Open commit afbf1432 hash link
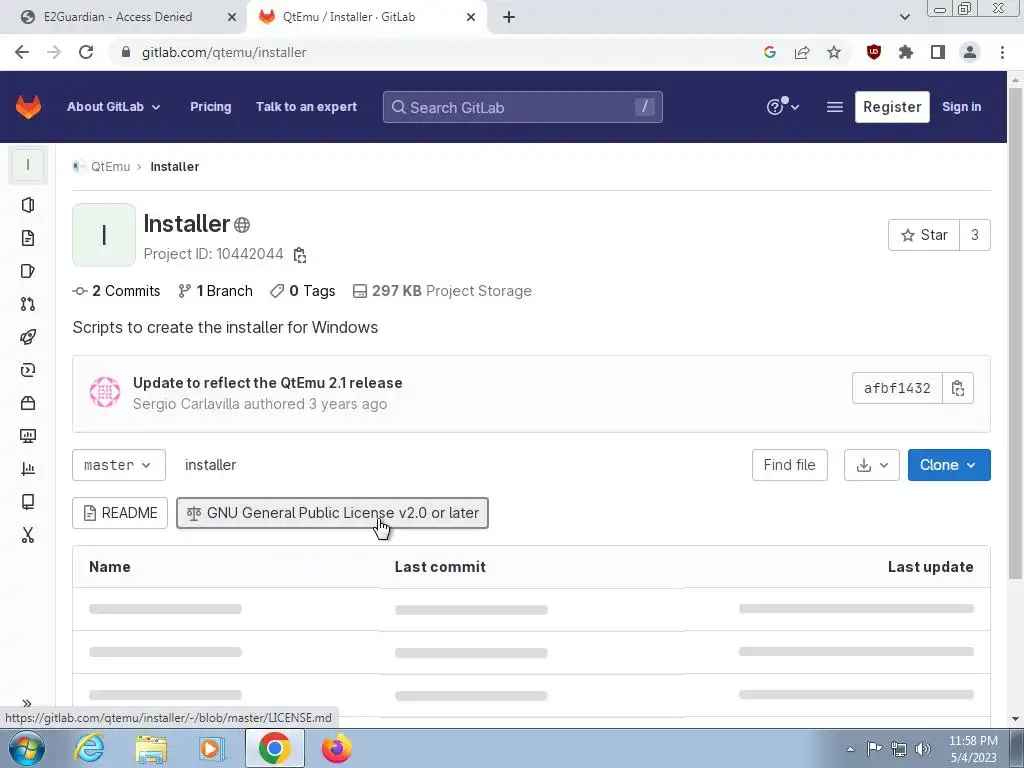 [897, 388]
